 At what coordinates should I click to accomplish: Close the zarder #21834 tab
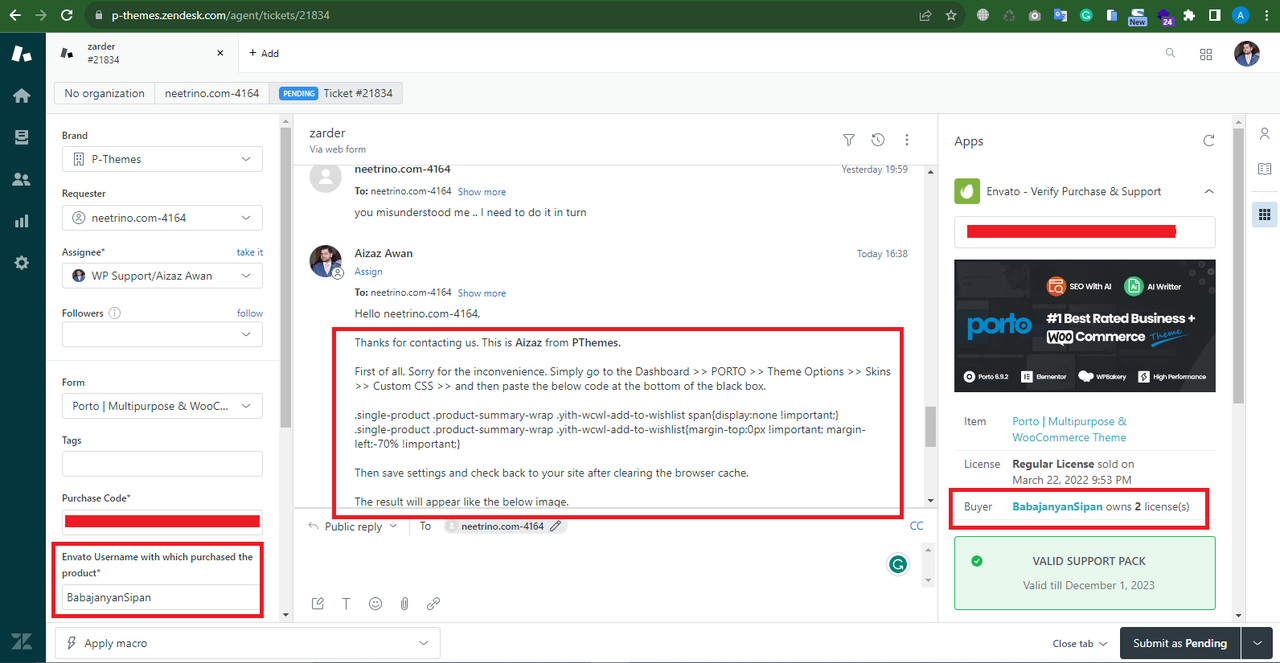[x=221, y=53]
